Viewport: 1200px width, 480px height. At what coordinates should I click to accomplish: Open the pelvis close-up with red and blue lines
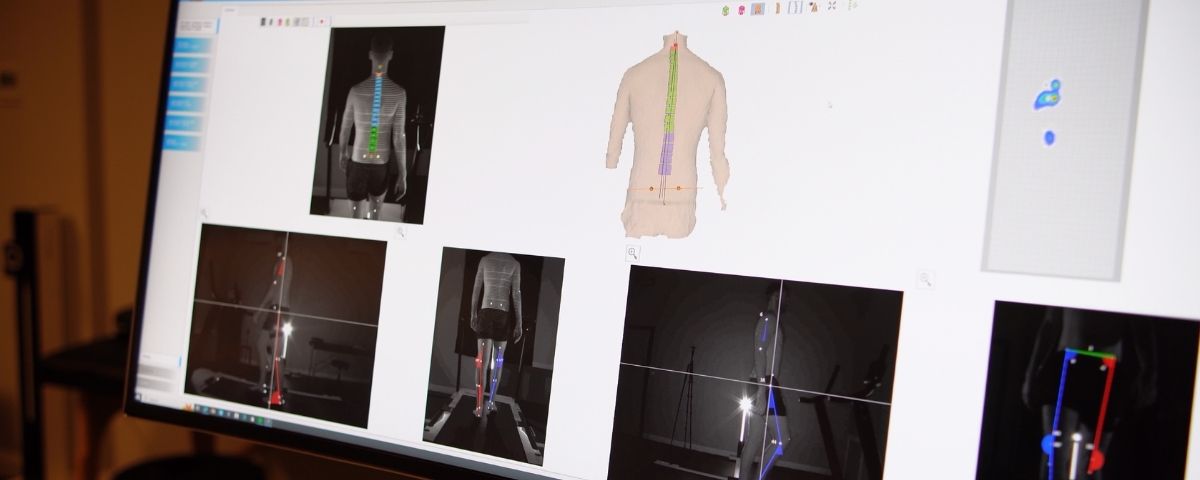pos(1090,392)
